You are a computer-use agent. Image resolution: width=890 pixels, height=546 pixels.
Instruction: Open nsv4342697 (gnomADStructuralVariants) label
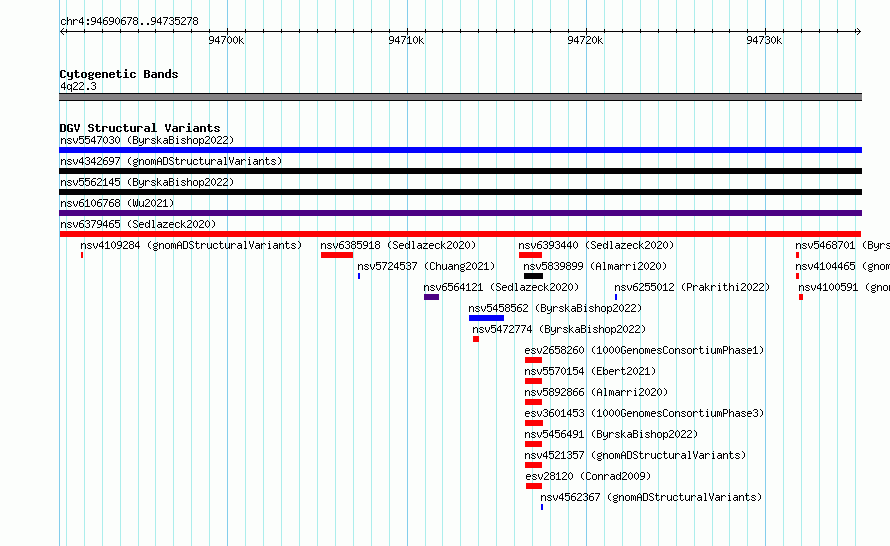click(x=171, y=161)
